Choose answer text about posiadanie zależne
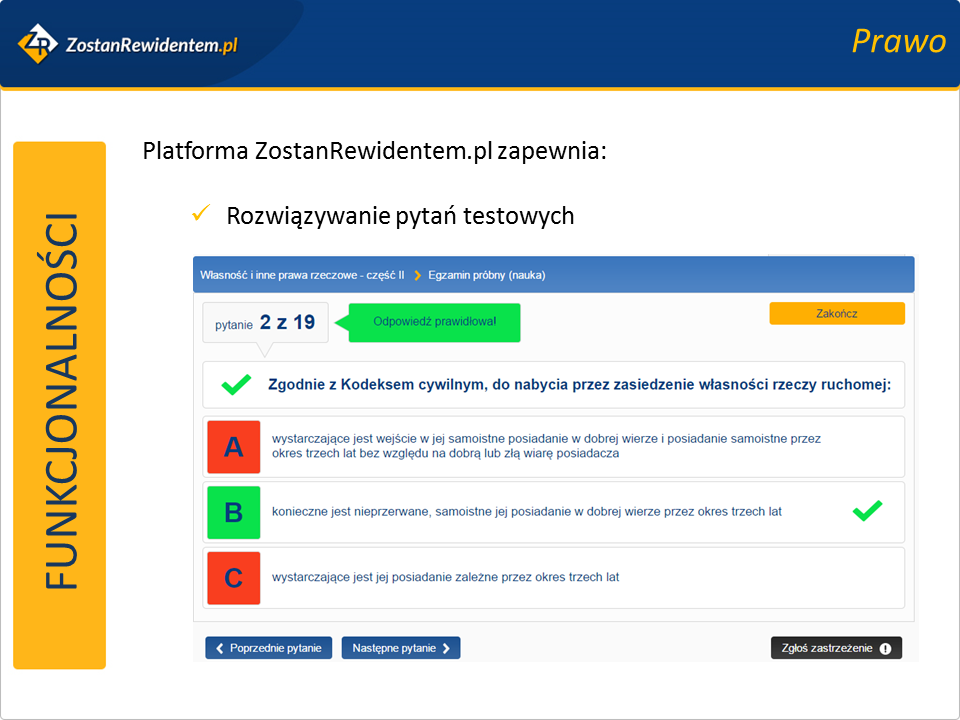This screenshot has width=960, height=720. pyautogui.click(x=446, y=578)
